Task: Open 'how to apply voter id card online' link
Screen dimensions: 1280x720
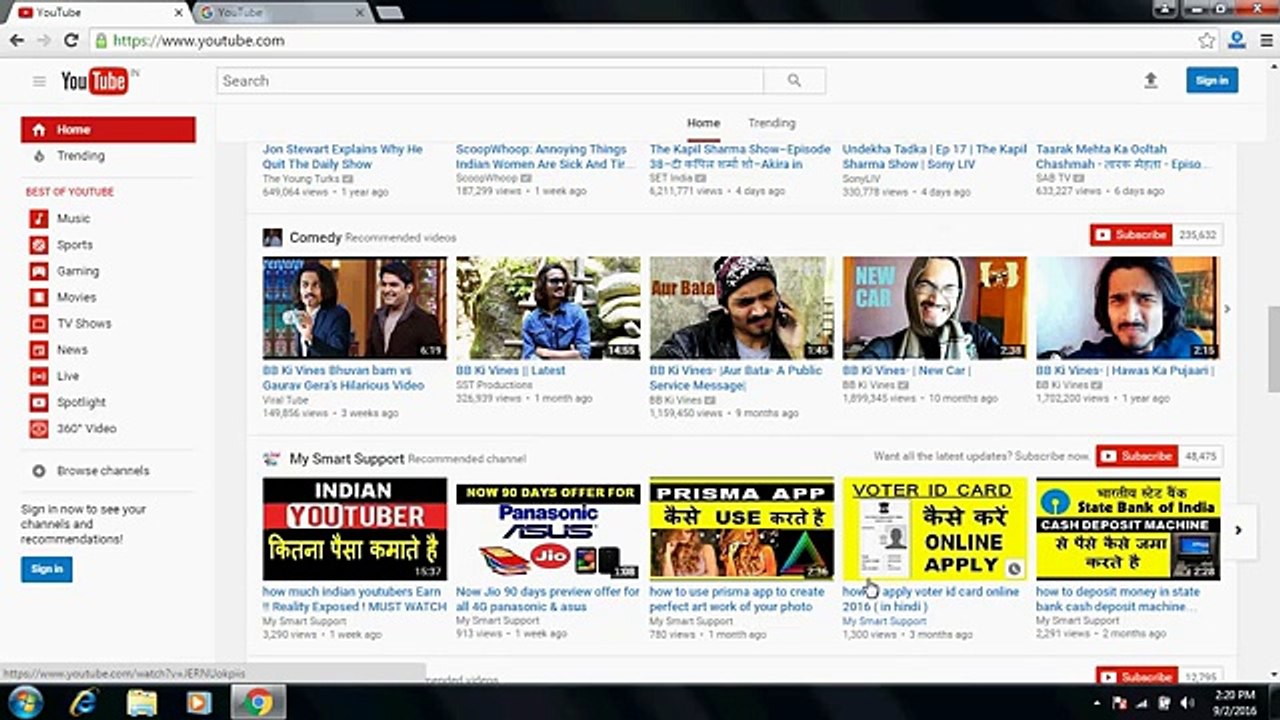Action: pos(931,599)
